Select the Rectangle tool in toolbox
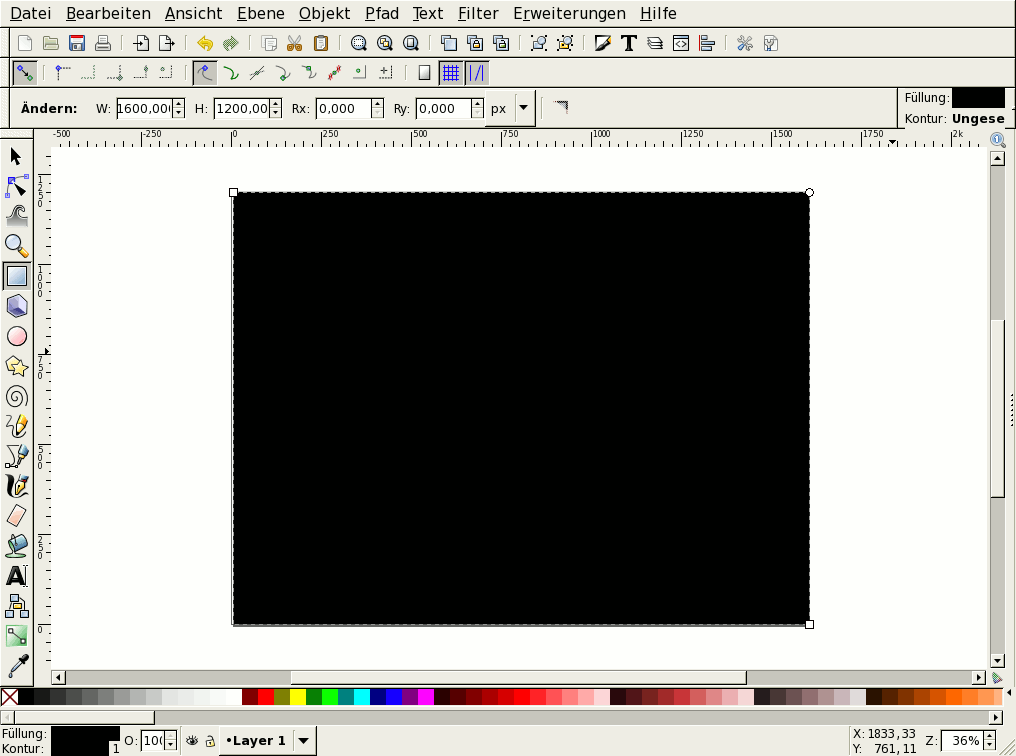 [17, 276]
